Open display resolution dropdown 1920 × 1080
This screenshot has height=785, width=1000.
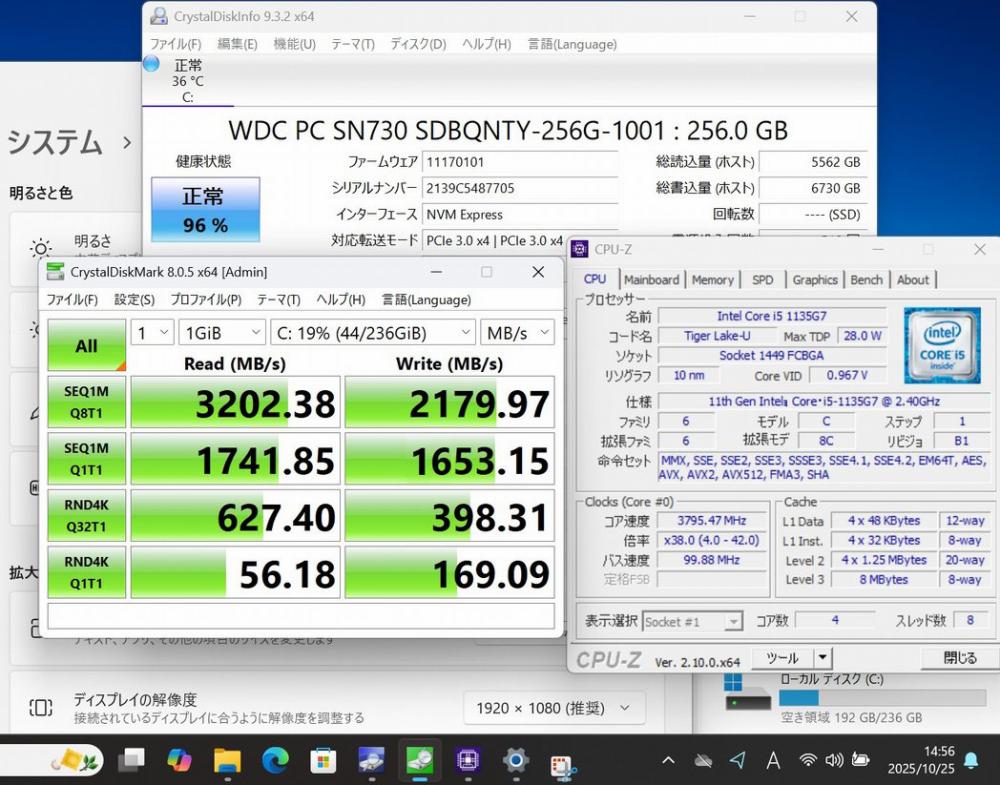(554, 708)
